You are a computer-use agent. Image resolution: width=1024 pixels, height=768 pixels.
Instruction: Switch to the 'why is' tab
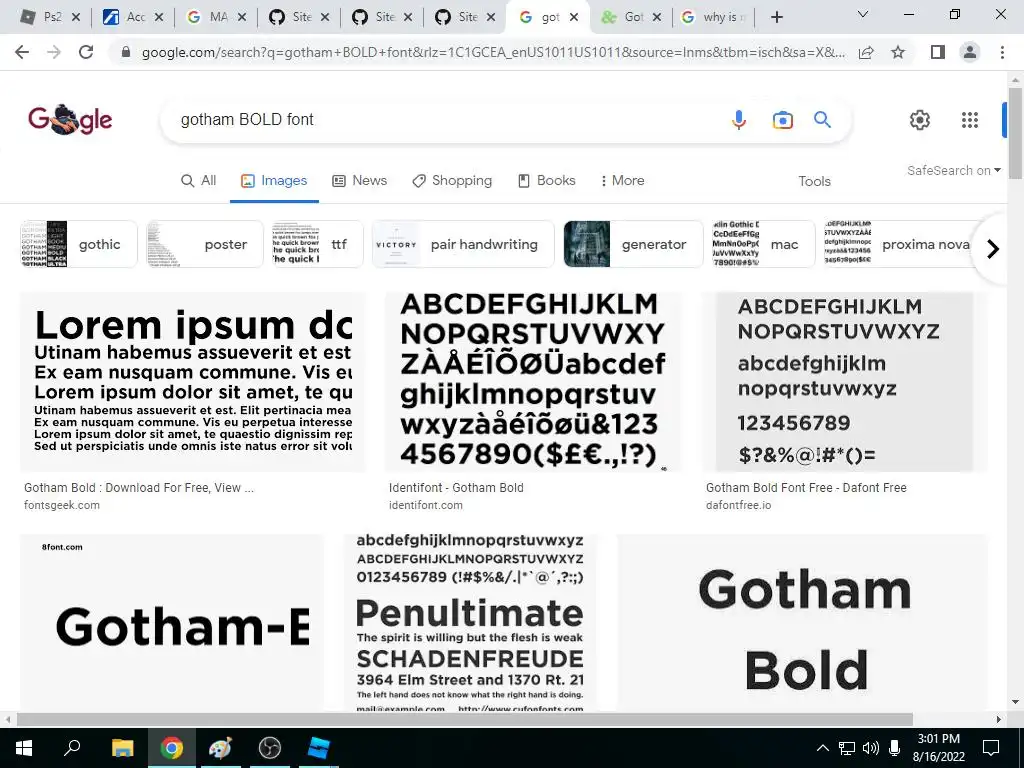tap(713, 17)
